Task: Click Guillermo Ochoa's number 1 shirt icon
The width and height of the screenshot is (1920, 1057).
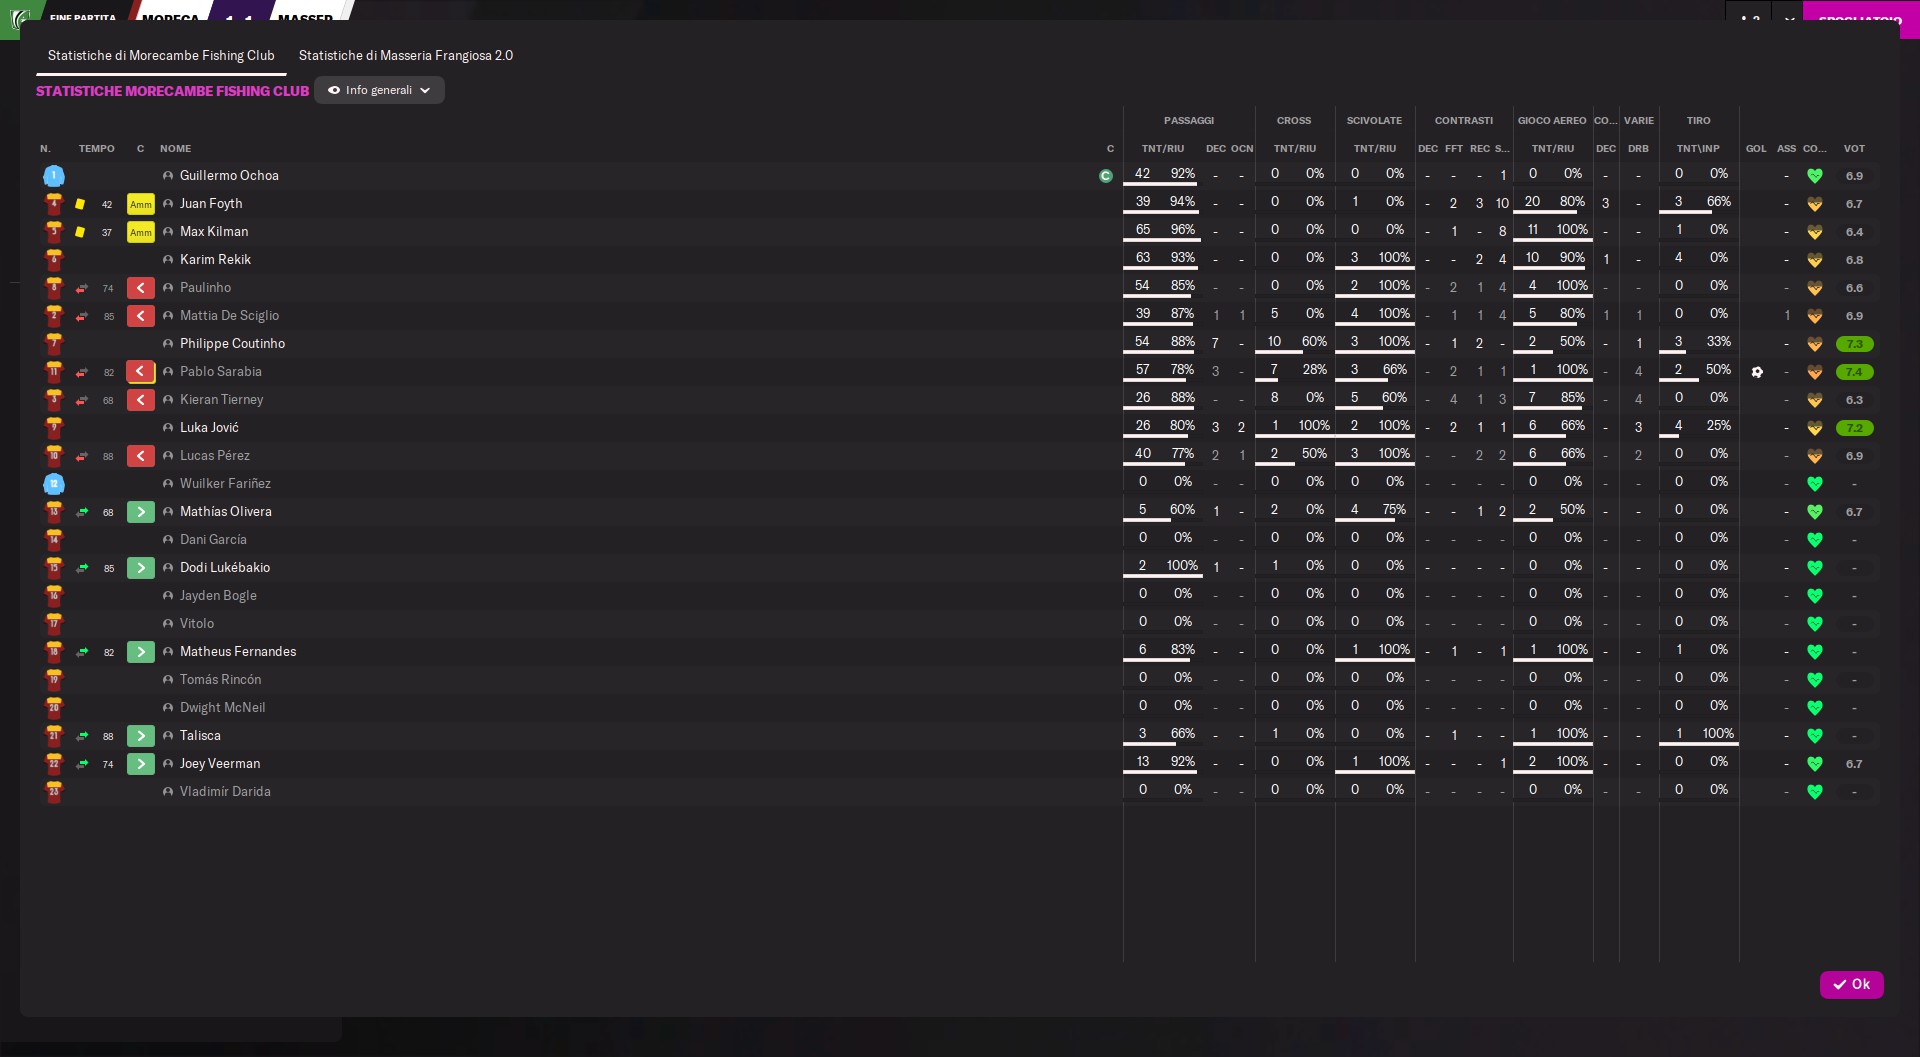Action: [54, 176]
